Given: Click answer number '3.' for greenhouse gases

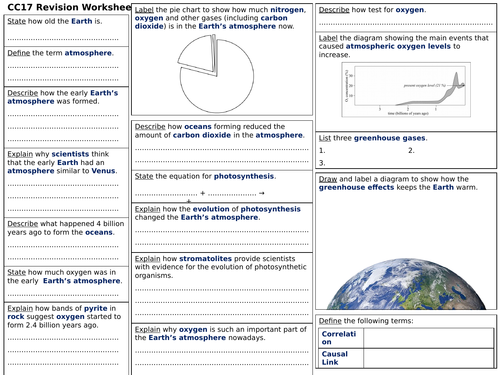Looking at the screenshot, I should 322,163.
